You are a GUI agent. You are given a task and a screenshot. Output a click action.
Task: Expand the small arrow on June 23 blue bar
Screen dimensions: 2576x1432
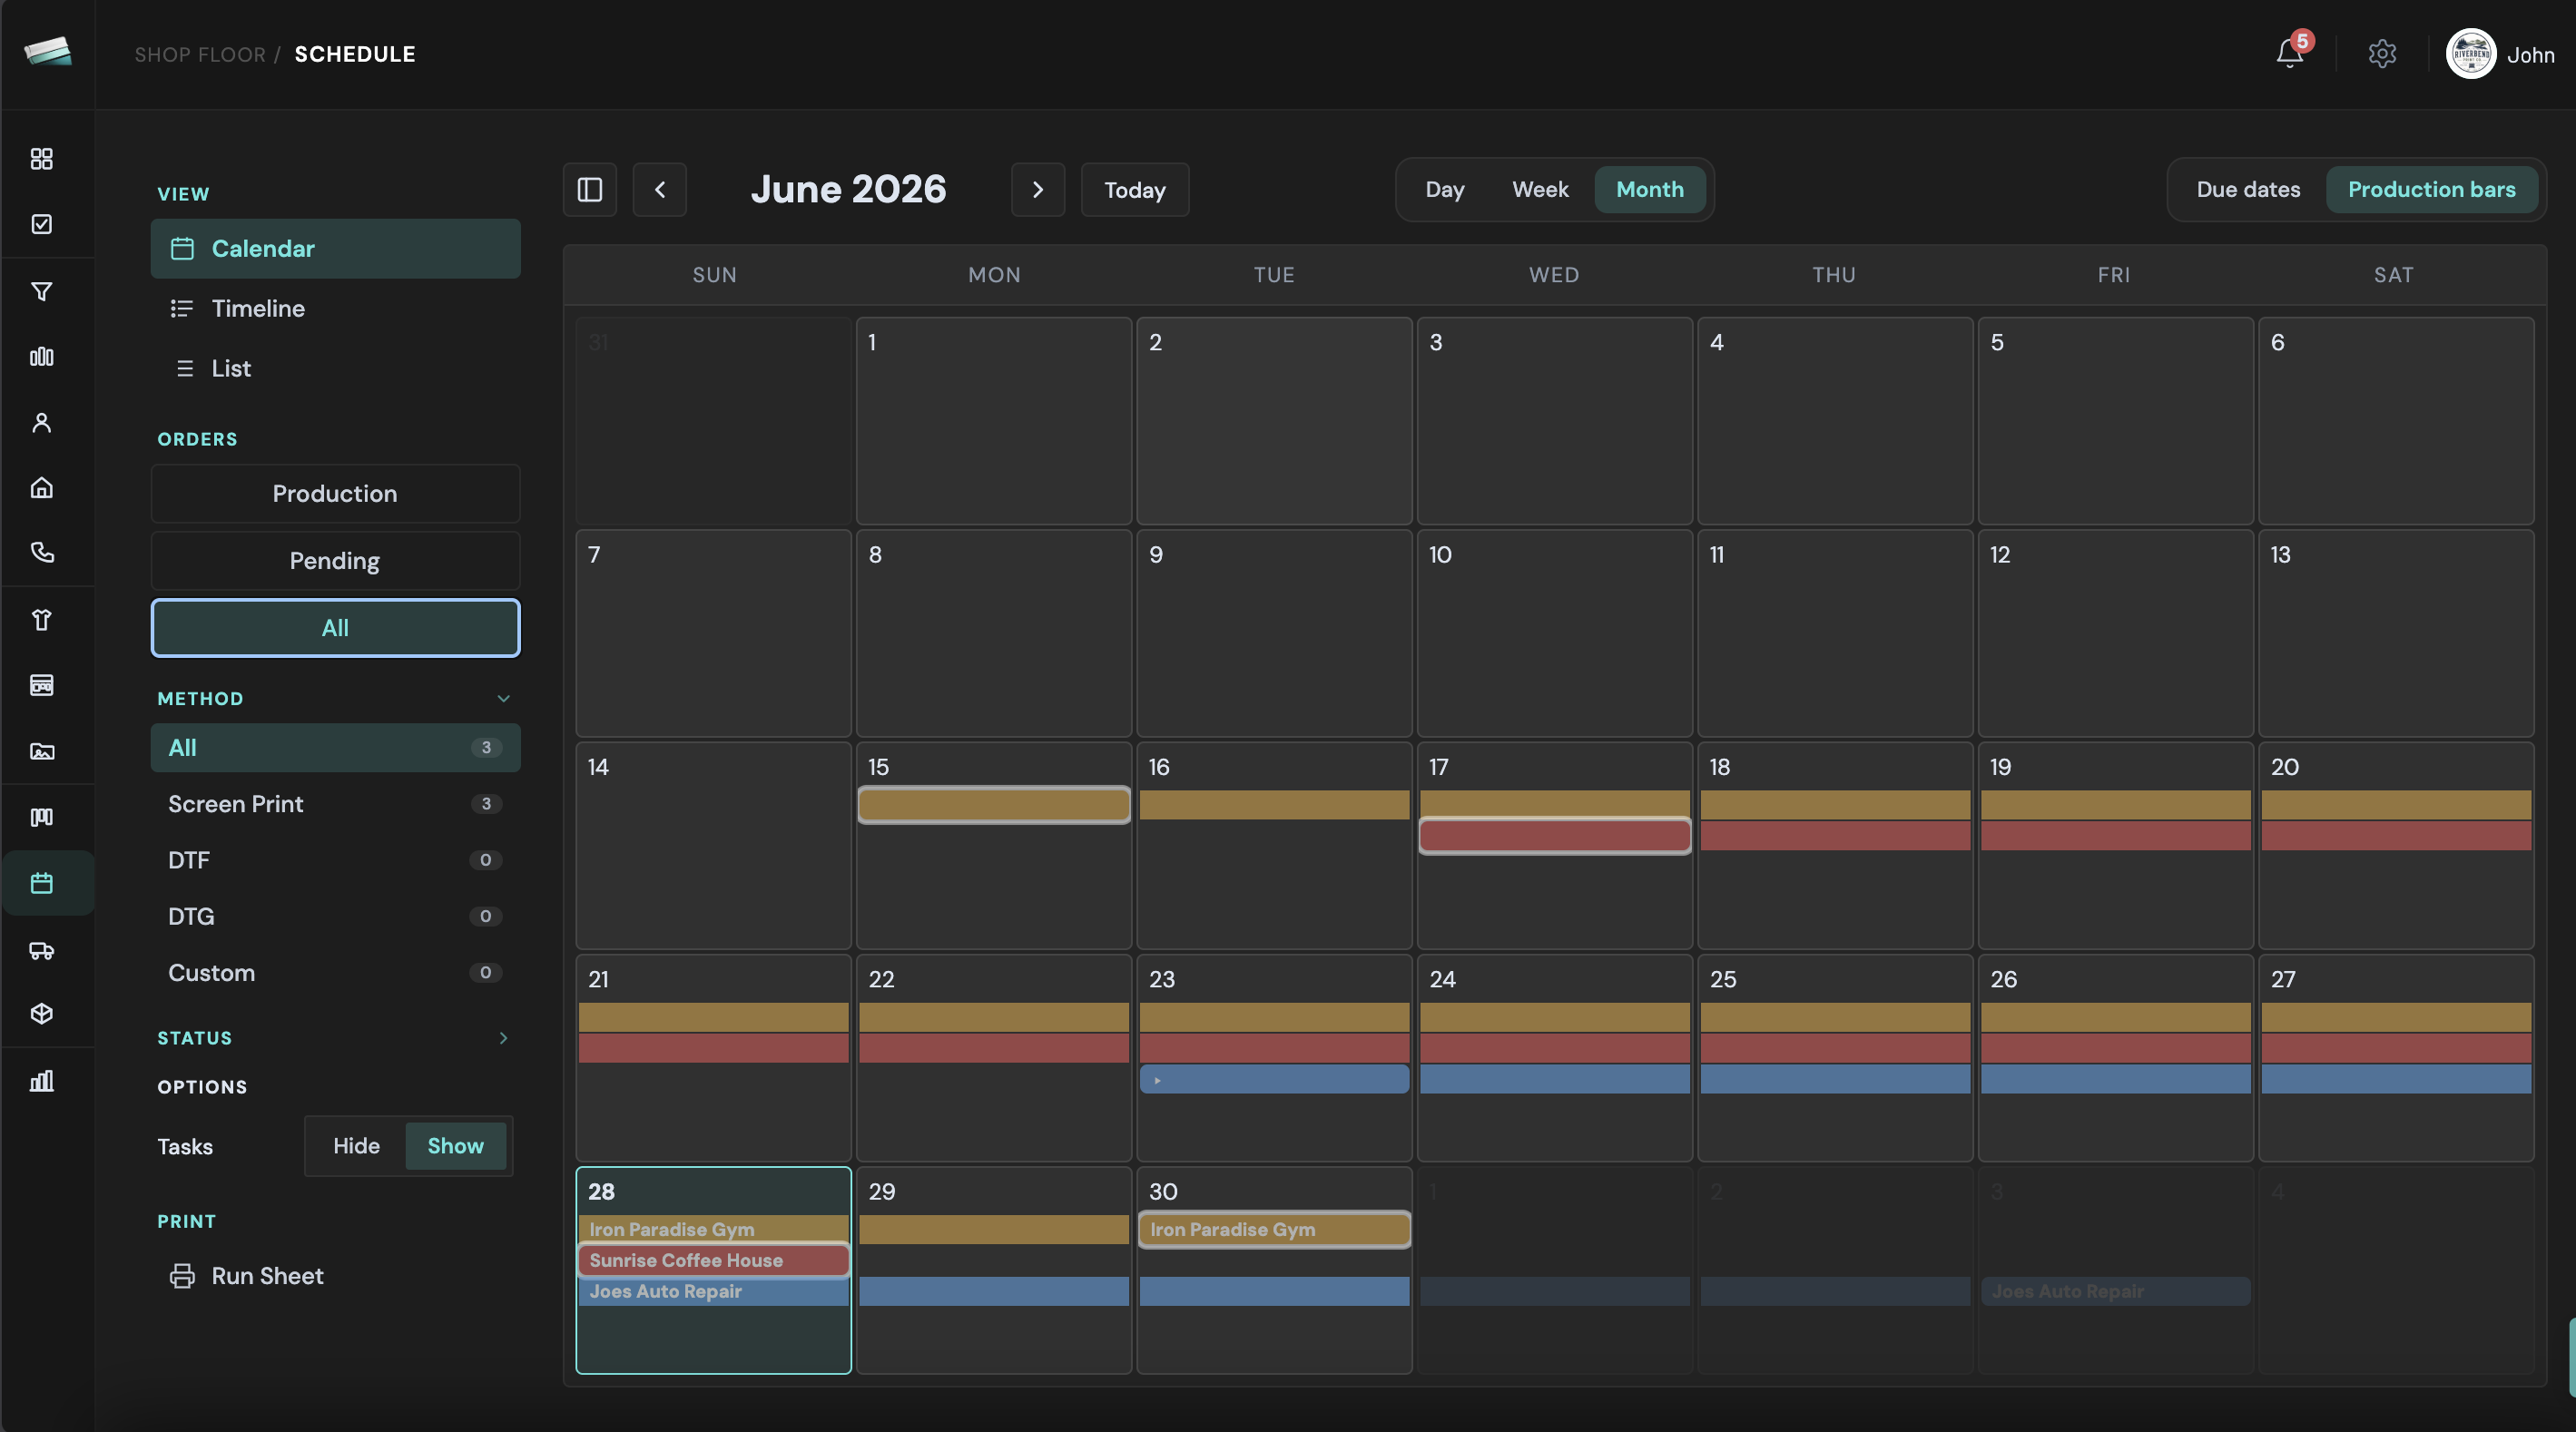pyautogui.click(x=1157, y=1080)
